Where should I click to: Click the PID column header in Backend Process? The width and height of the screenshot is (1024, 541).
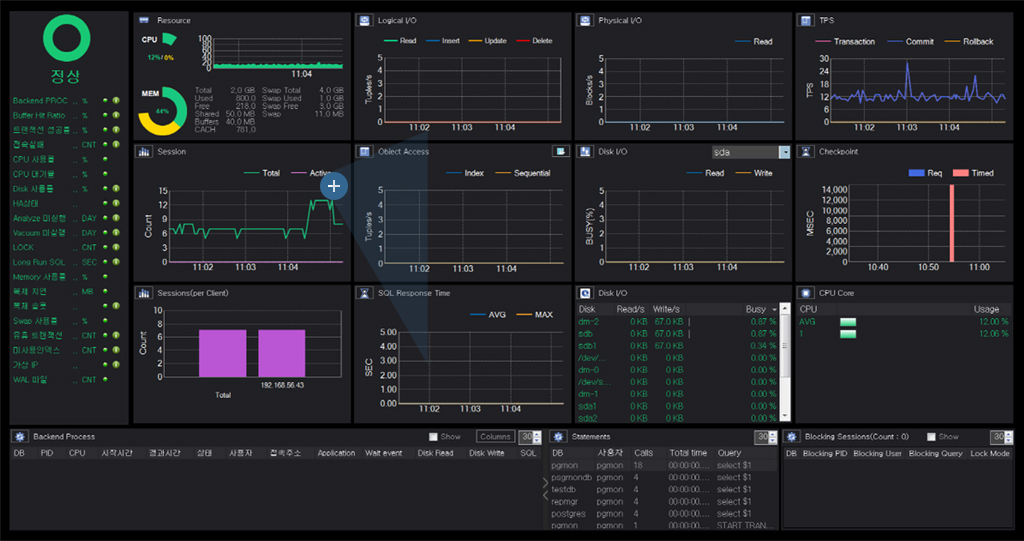click(x=46, y=453)
